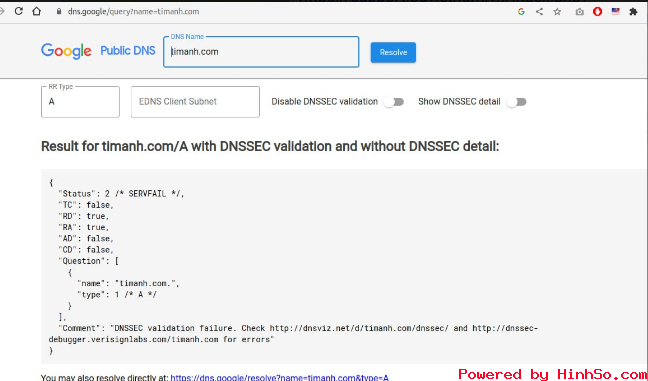Click the "Question": [ line
648x381 pixels.
pyautogui.click(x=89, y=261)
